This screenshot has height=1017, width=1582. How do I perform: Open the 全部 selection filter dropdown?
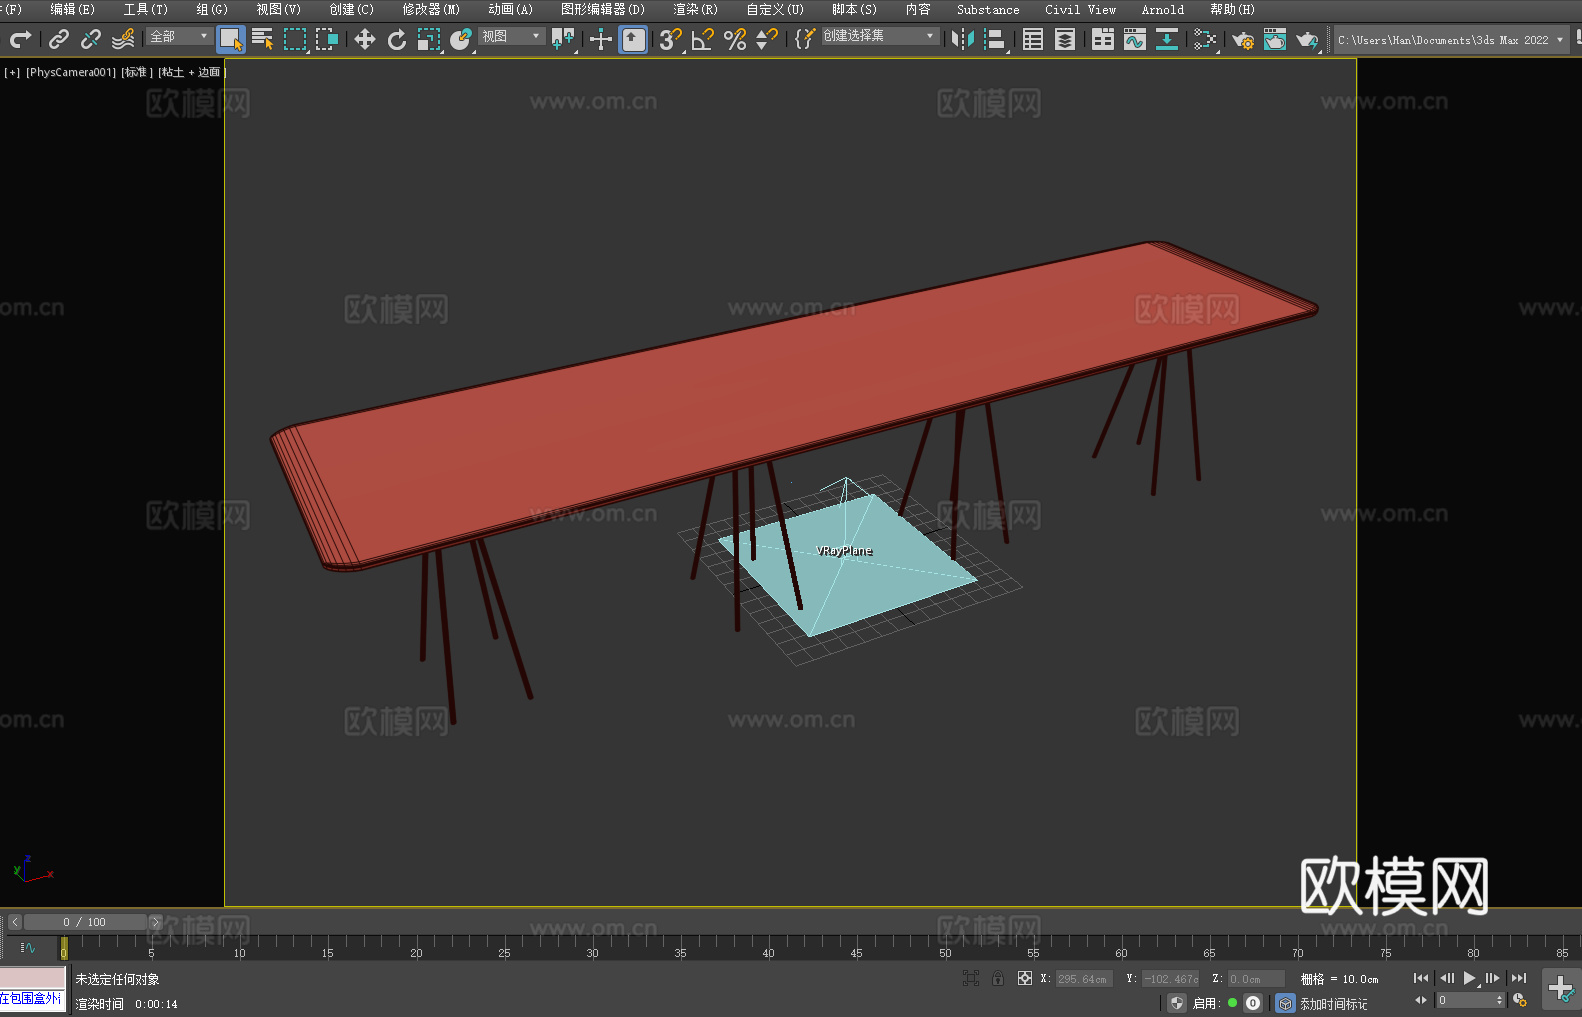tap(180, 36)
